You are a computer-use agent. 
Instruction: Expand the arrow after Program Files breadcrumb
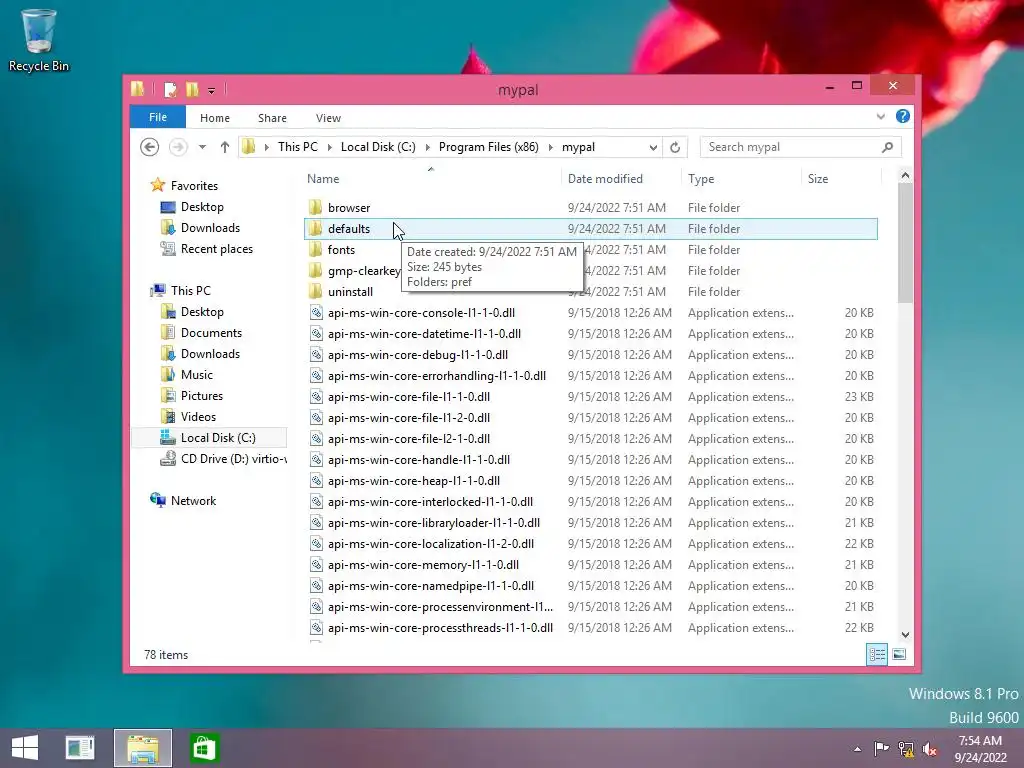point(551,148)
